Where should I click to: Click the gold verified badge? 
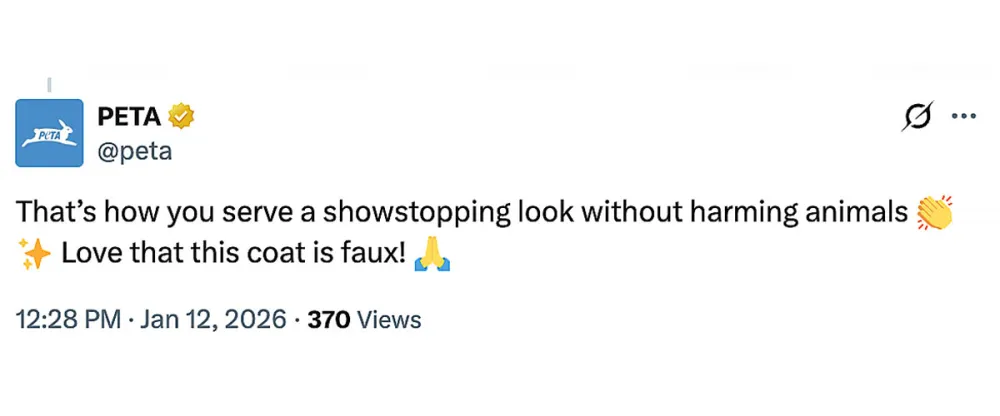[x=180, y=117]
